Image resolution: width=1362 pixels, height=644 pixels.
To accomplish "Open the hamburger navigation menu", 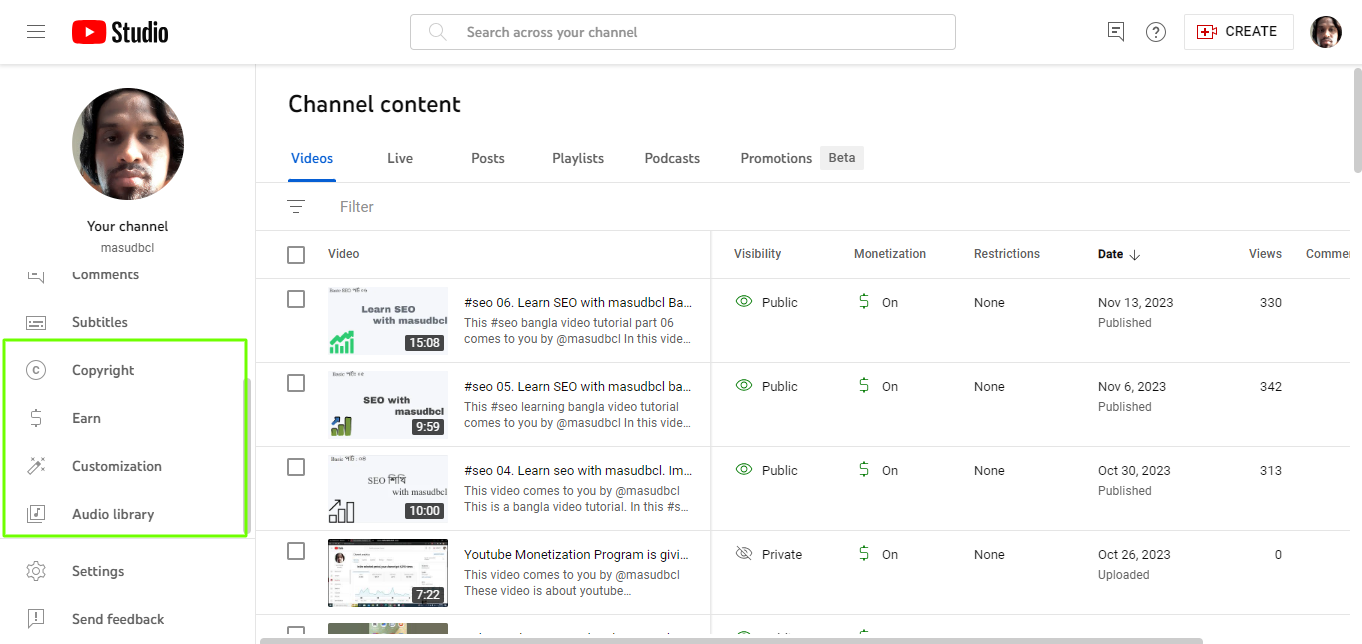I will pyautogui.click(x=36, y=32).
